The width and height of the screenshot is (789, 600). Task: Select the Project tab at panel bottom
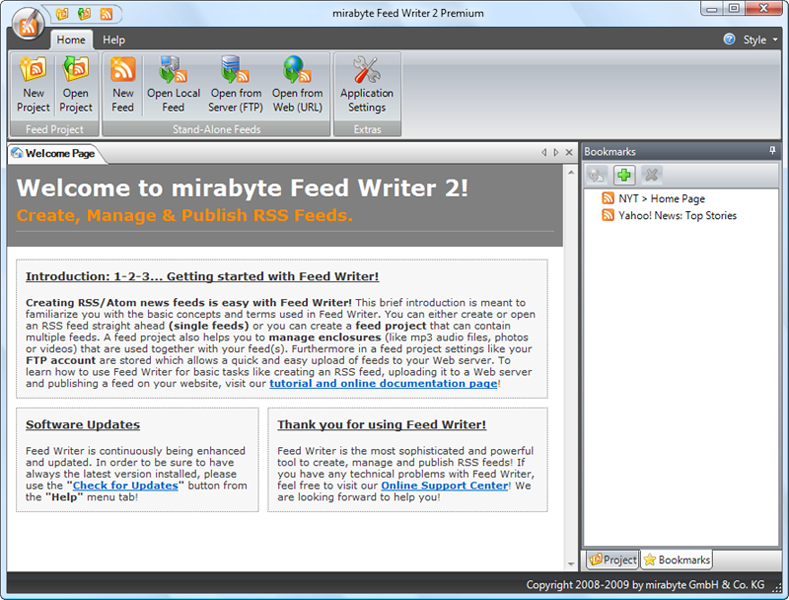click(x=612, y=560)
